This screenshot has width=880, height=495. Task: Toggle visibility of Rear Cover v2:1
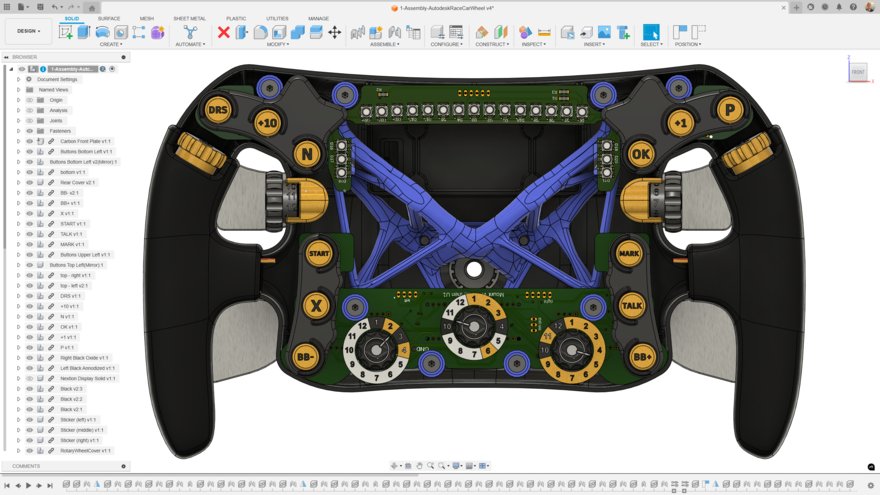pyautogui.click(x=29, y=182)
